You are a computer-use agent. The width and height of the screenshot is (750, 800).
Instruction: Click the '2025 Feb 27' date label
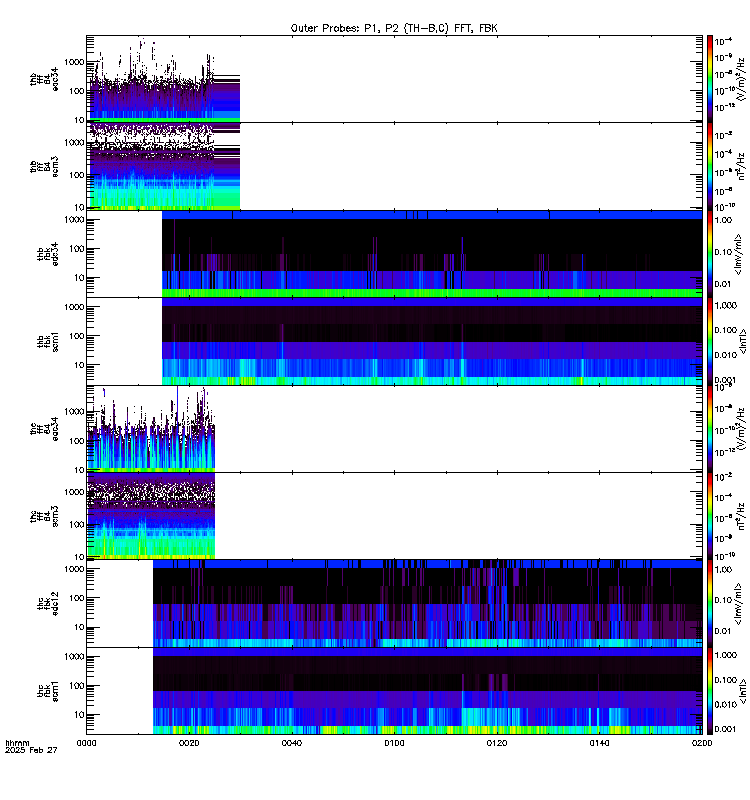pos(31,750)
